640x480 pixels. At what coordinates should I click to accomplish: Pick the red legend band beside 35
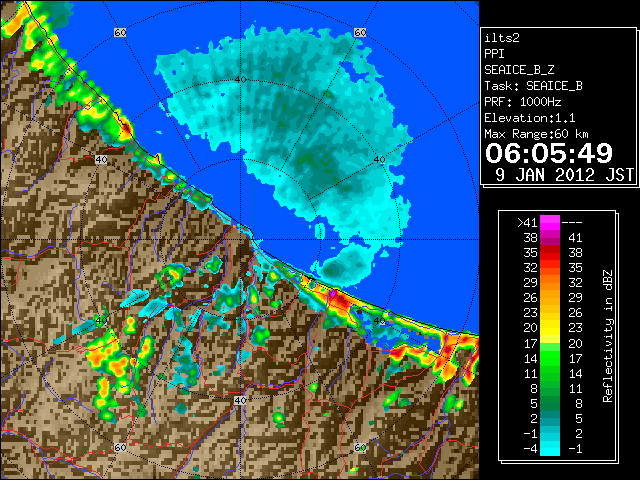tap(550, 253)
